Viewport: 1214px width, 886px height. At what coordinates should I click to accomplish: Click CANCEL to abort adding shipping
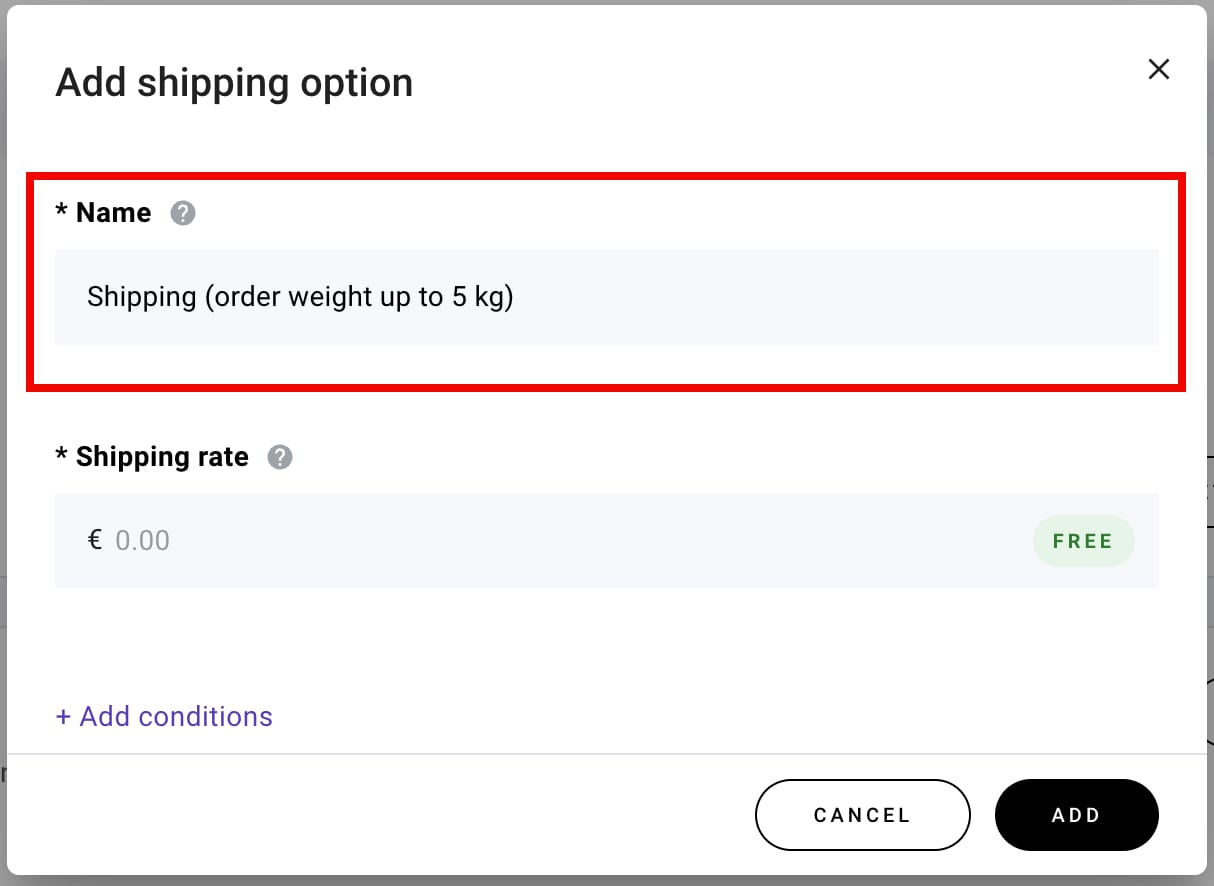tap(862, 815)
